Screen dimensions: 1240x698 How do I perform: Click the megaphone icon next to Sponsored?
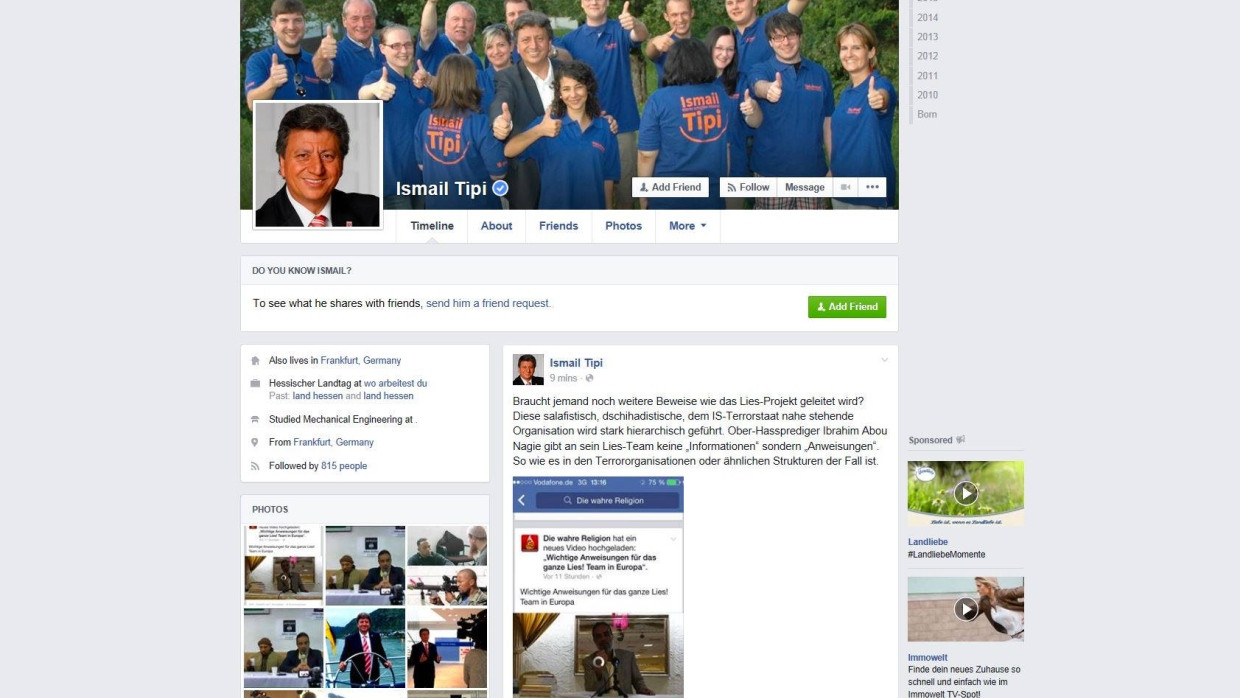961,440
